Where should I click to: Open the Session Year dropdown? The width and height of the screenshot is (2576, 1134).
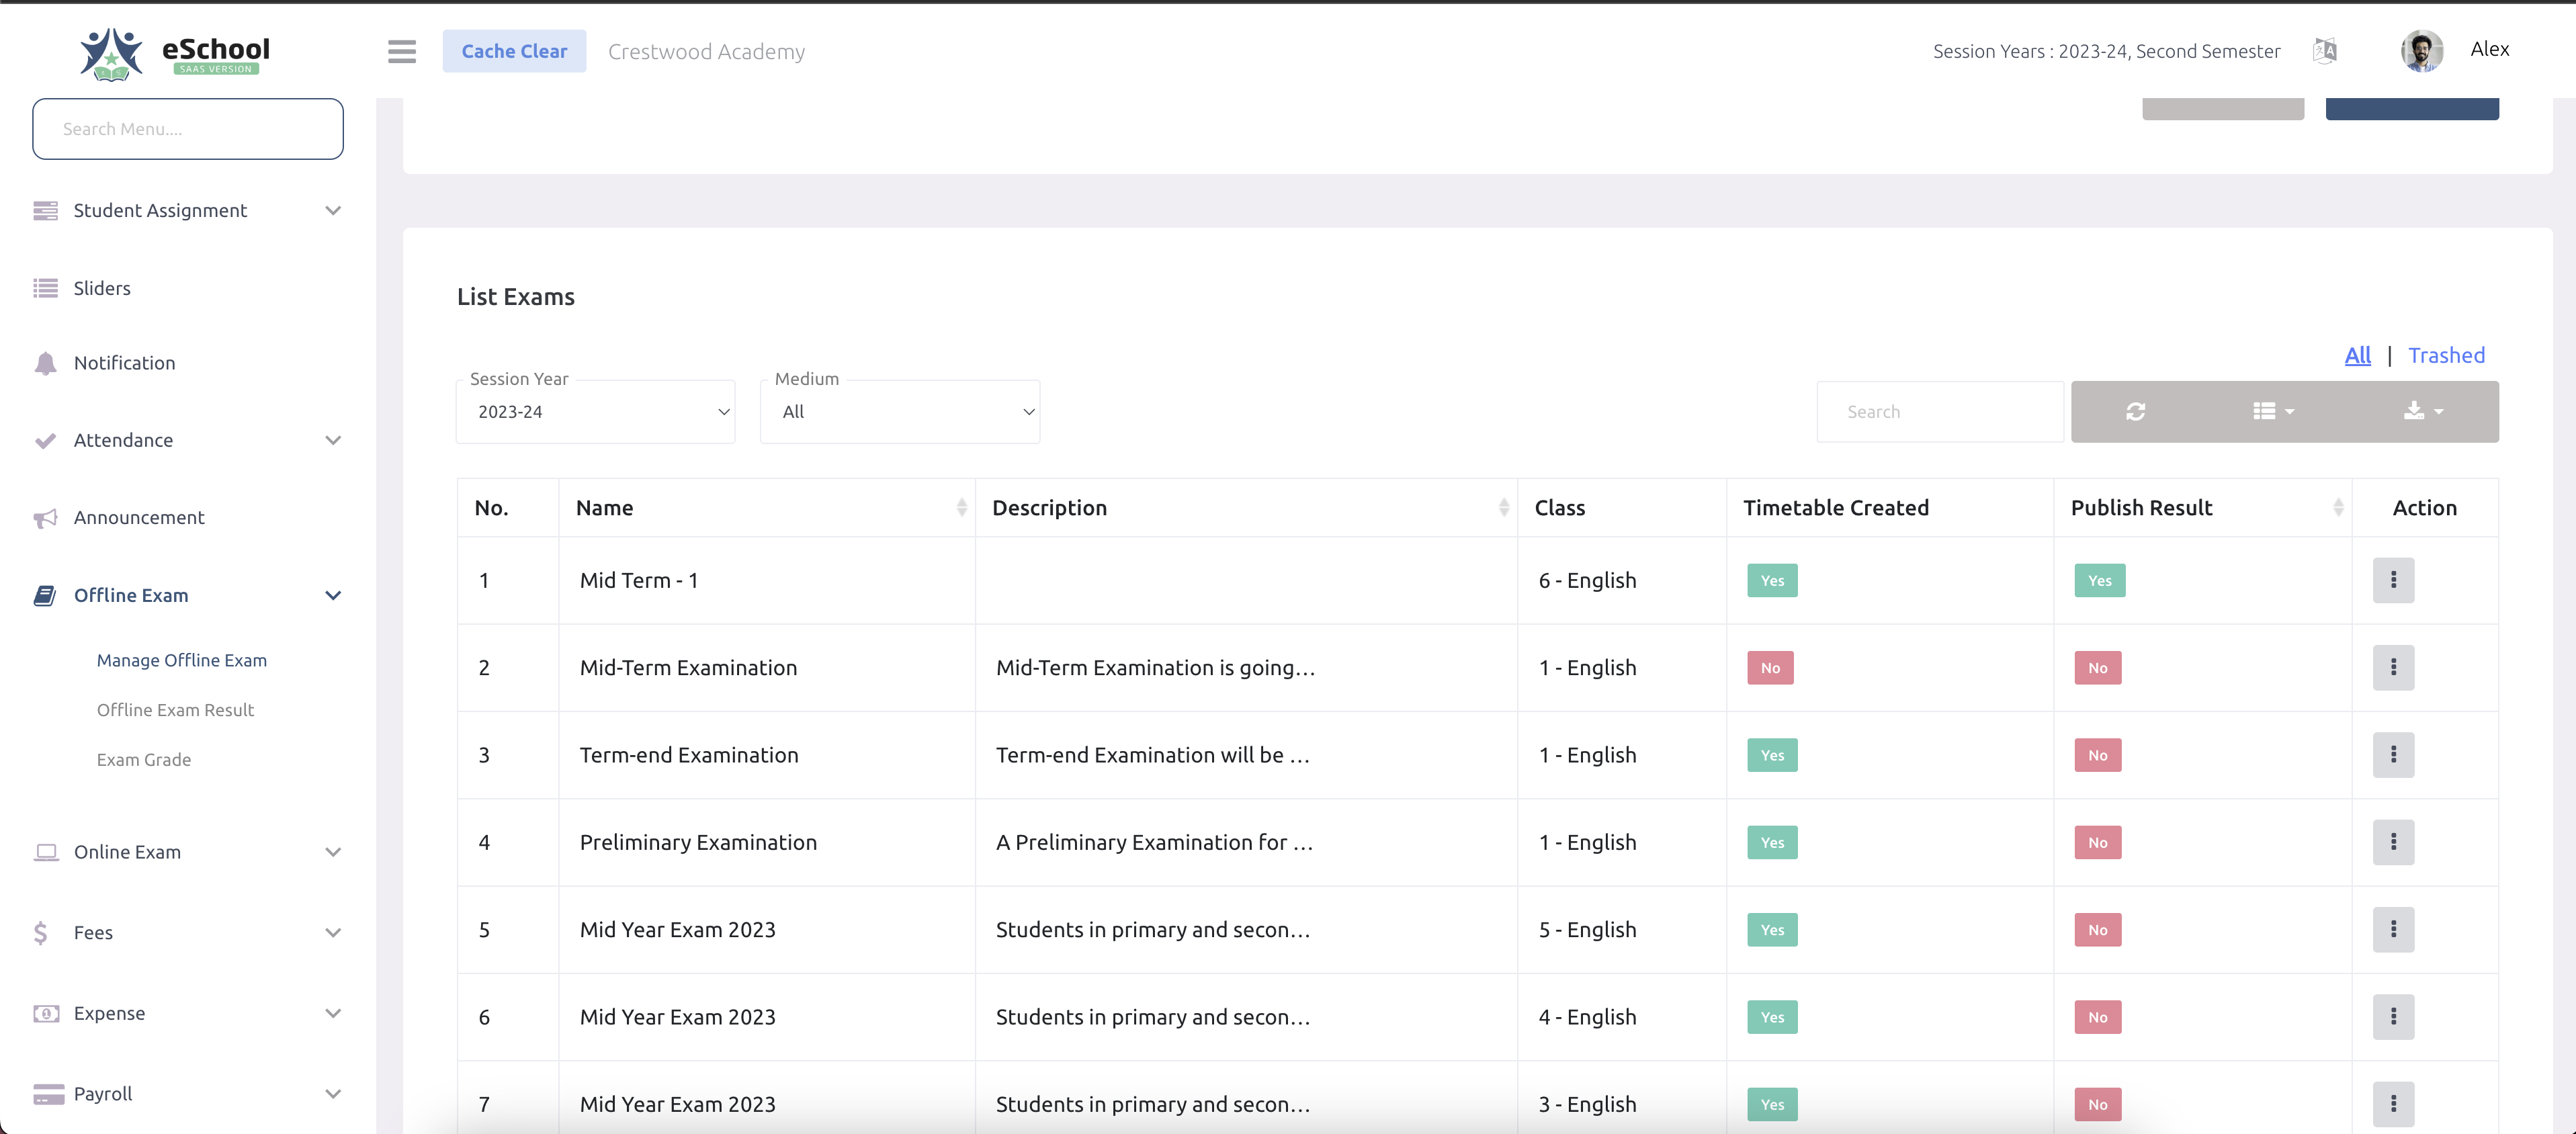[595, 411]
